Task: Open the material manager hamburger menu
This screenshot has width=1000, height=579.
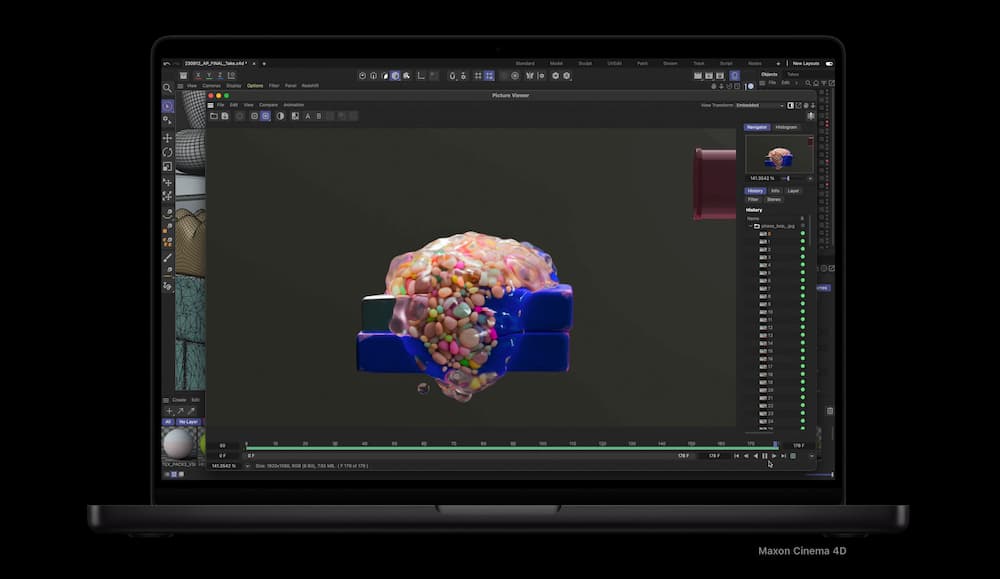Action: click(166, 400)
